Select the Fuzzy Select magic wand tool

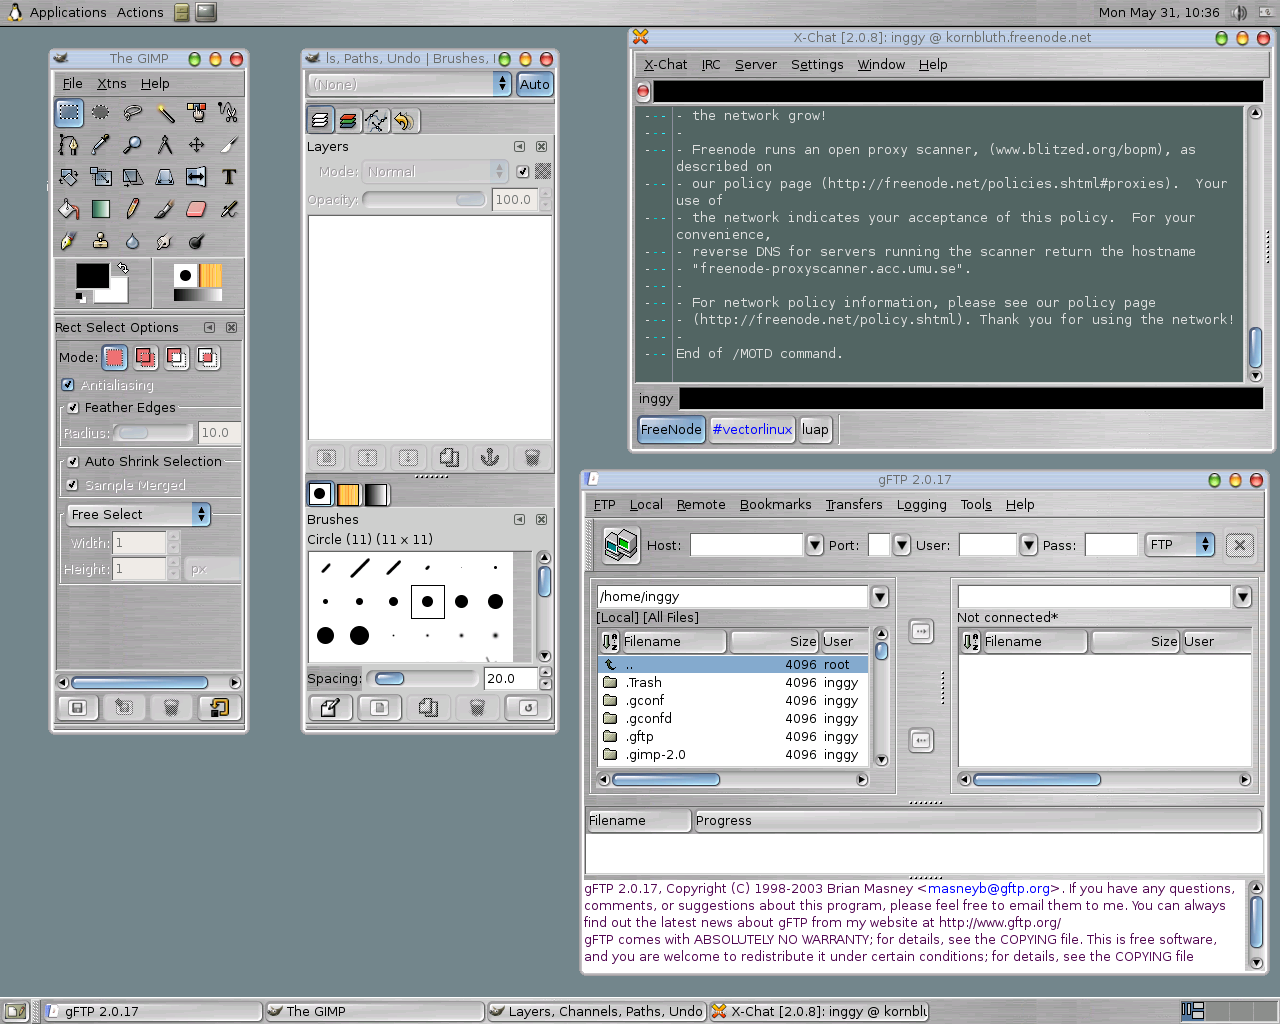pos(164,113)
